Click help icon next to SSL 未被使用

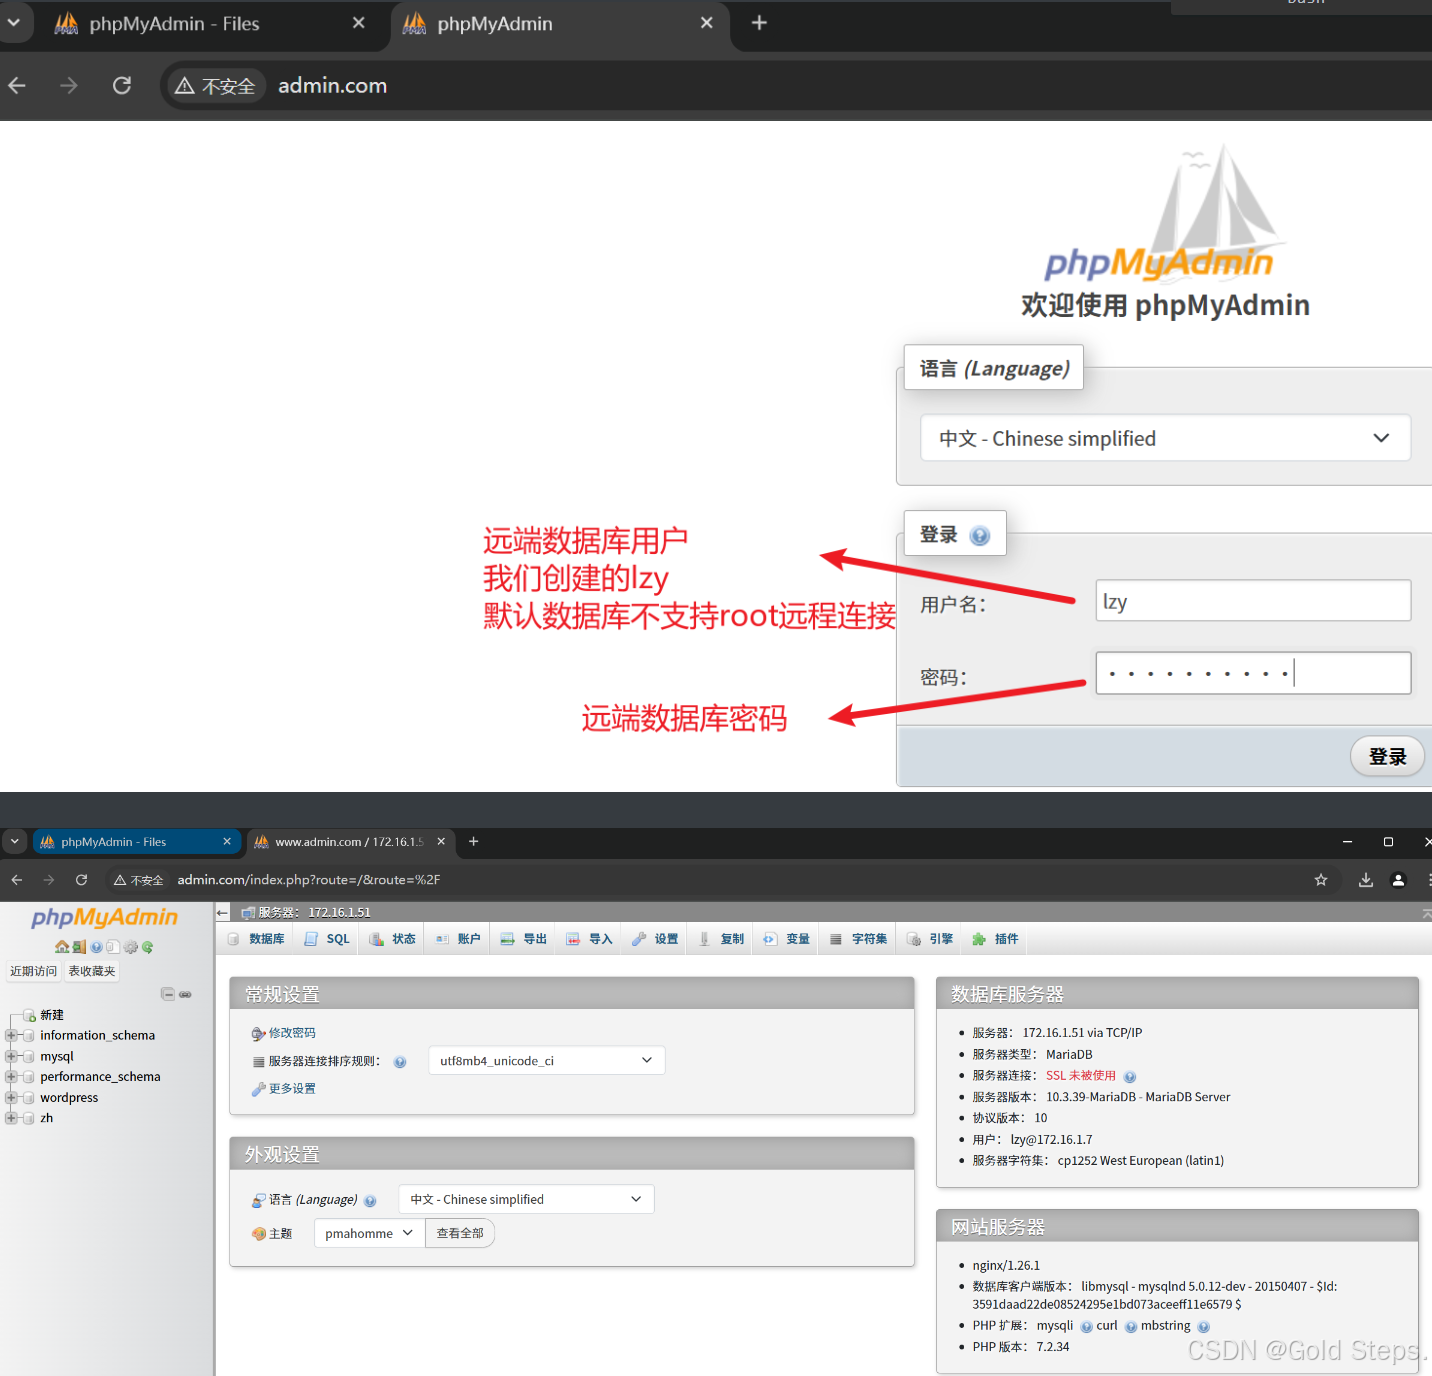pyautogui.click(x=1130, y=1077)
